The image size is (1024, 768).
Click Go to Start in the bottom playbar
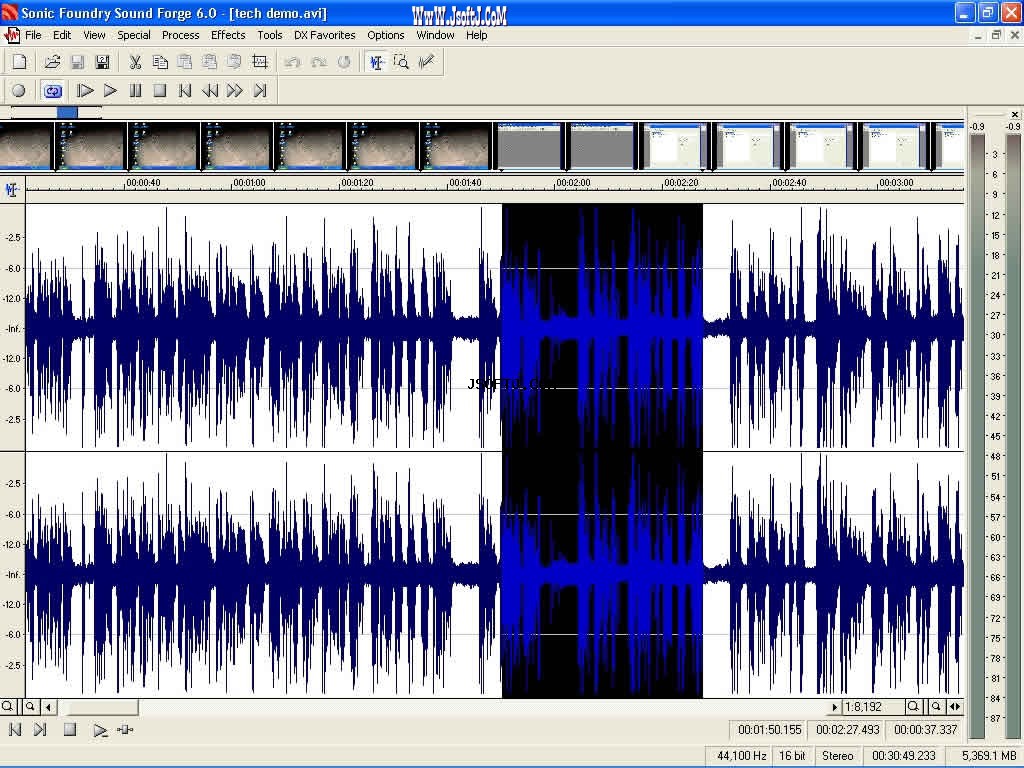point(15,729)
